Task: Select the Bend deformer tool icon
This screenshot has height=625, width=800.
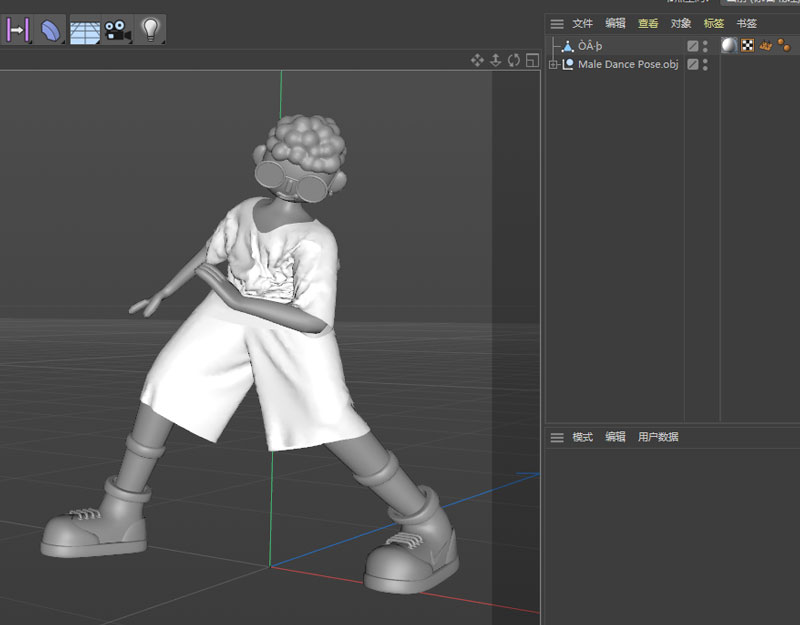Action: (x=50, y=30)
